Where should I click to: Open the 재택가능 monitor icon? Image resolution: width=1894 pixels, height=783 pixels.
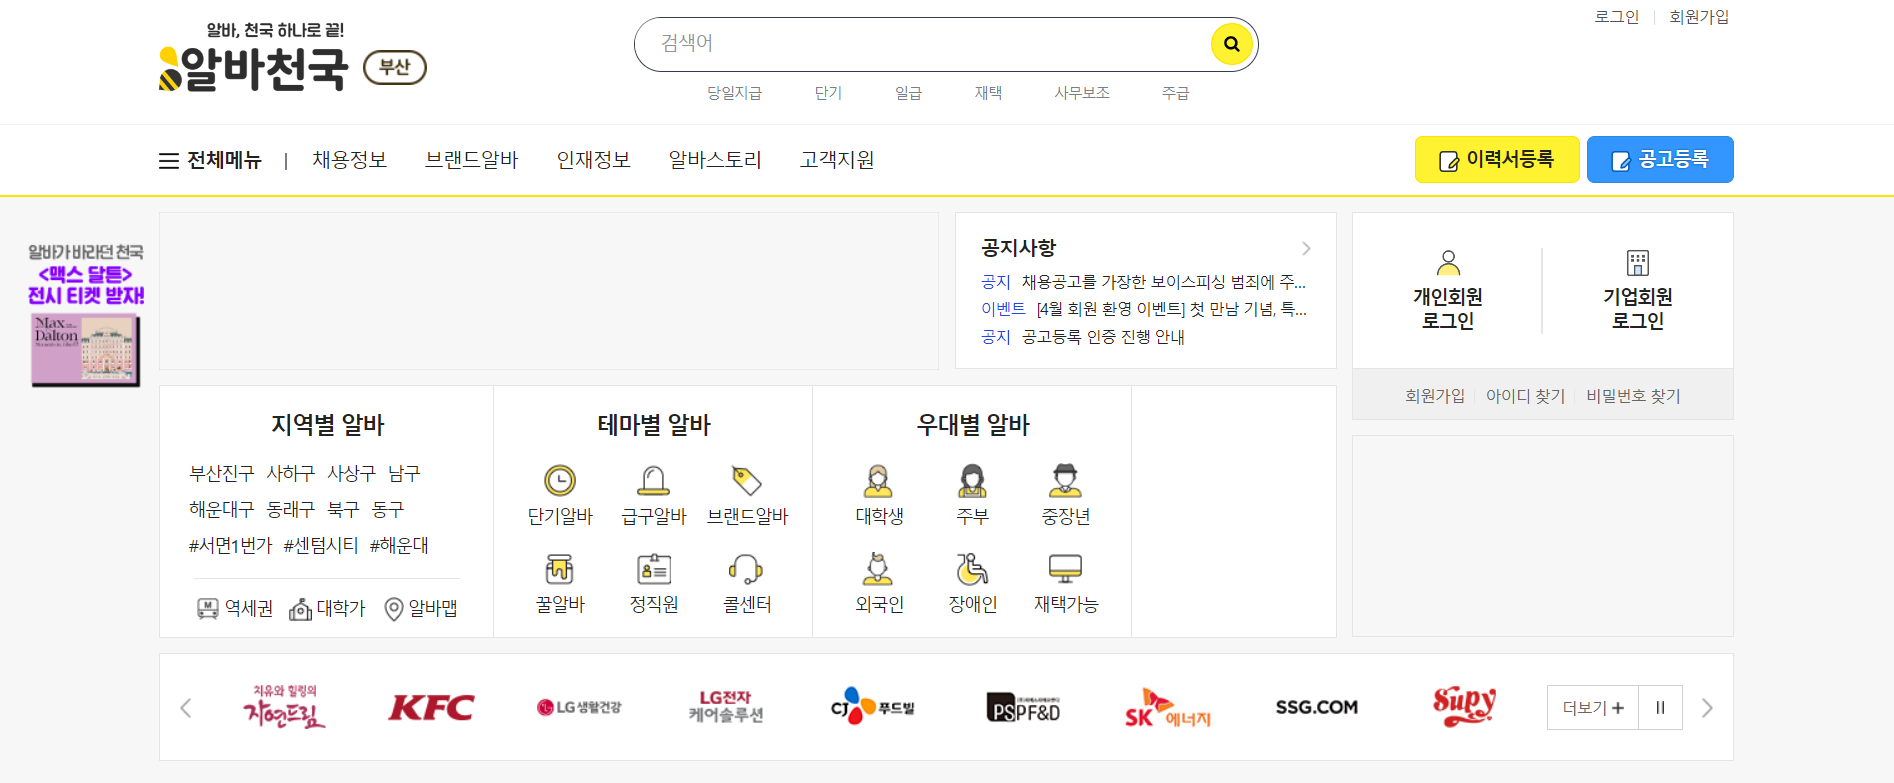pyautogui.click(x=1065, y=570)
